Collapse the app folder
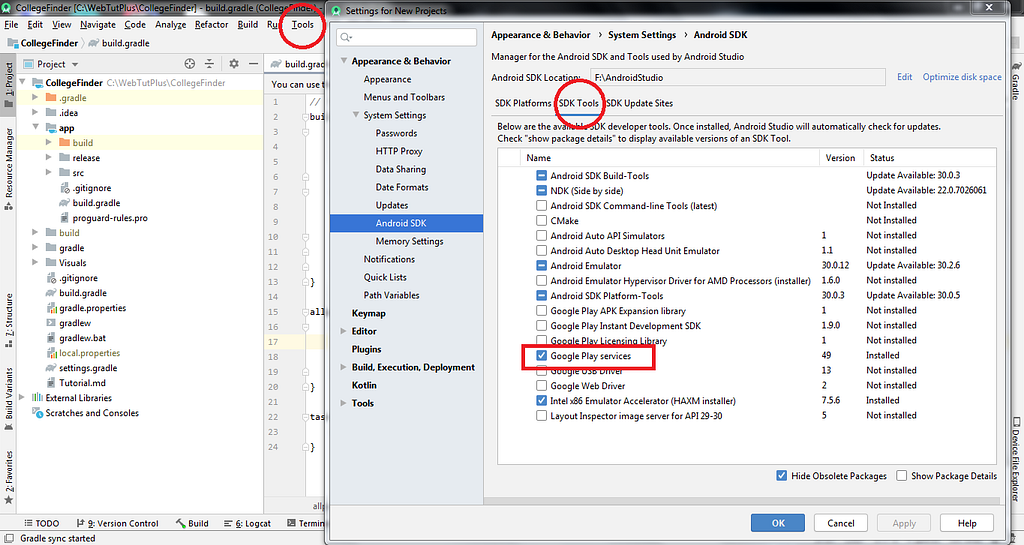 click(x=35, y=127)
